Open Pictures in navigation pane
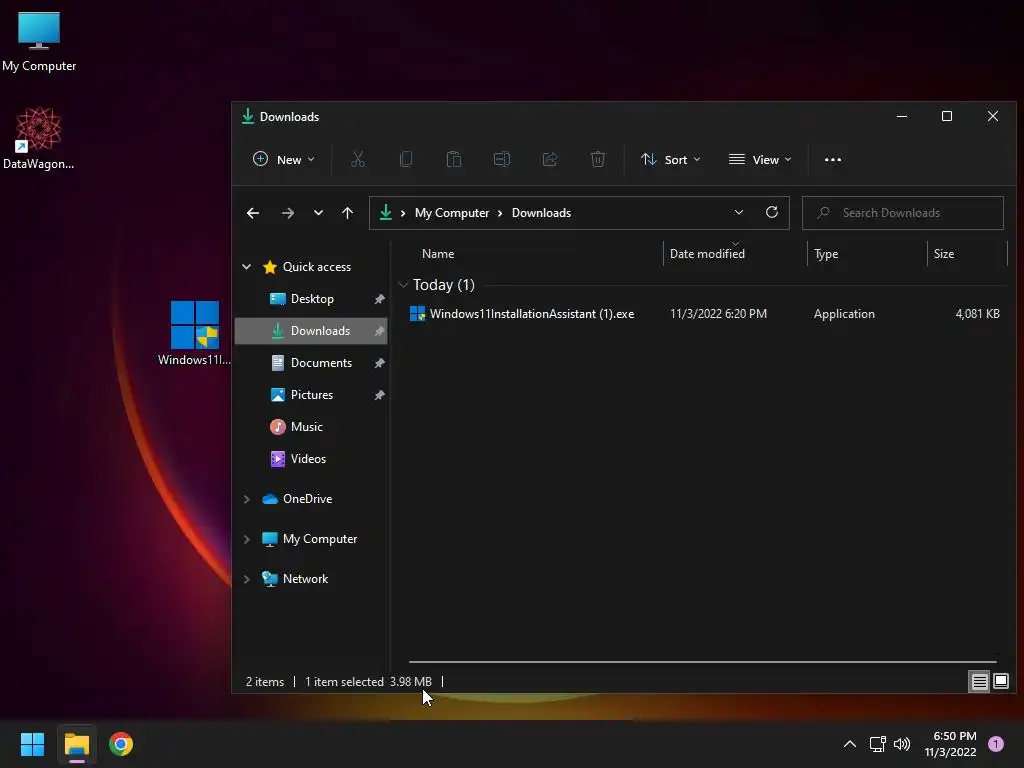Viewport: 1024px width, 768px height. [x=311, y=395]
